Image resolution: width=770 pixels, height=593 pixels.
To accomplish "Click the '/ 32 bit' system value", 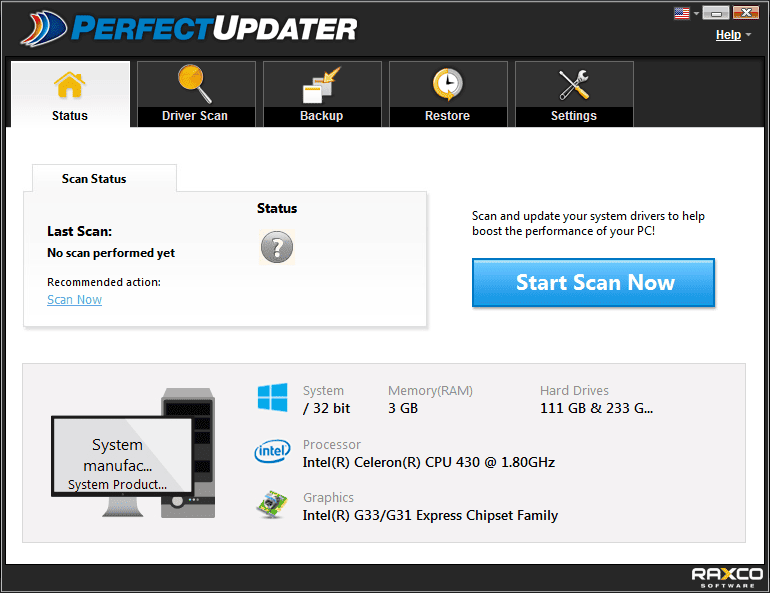I will click(x=327, y=408).
